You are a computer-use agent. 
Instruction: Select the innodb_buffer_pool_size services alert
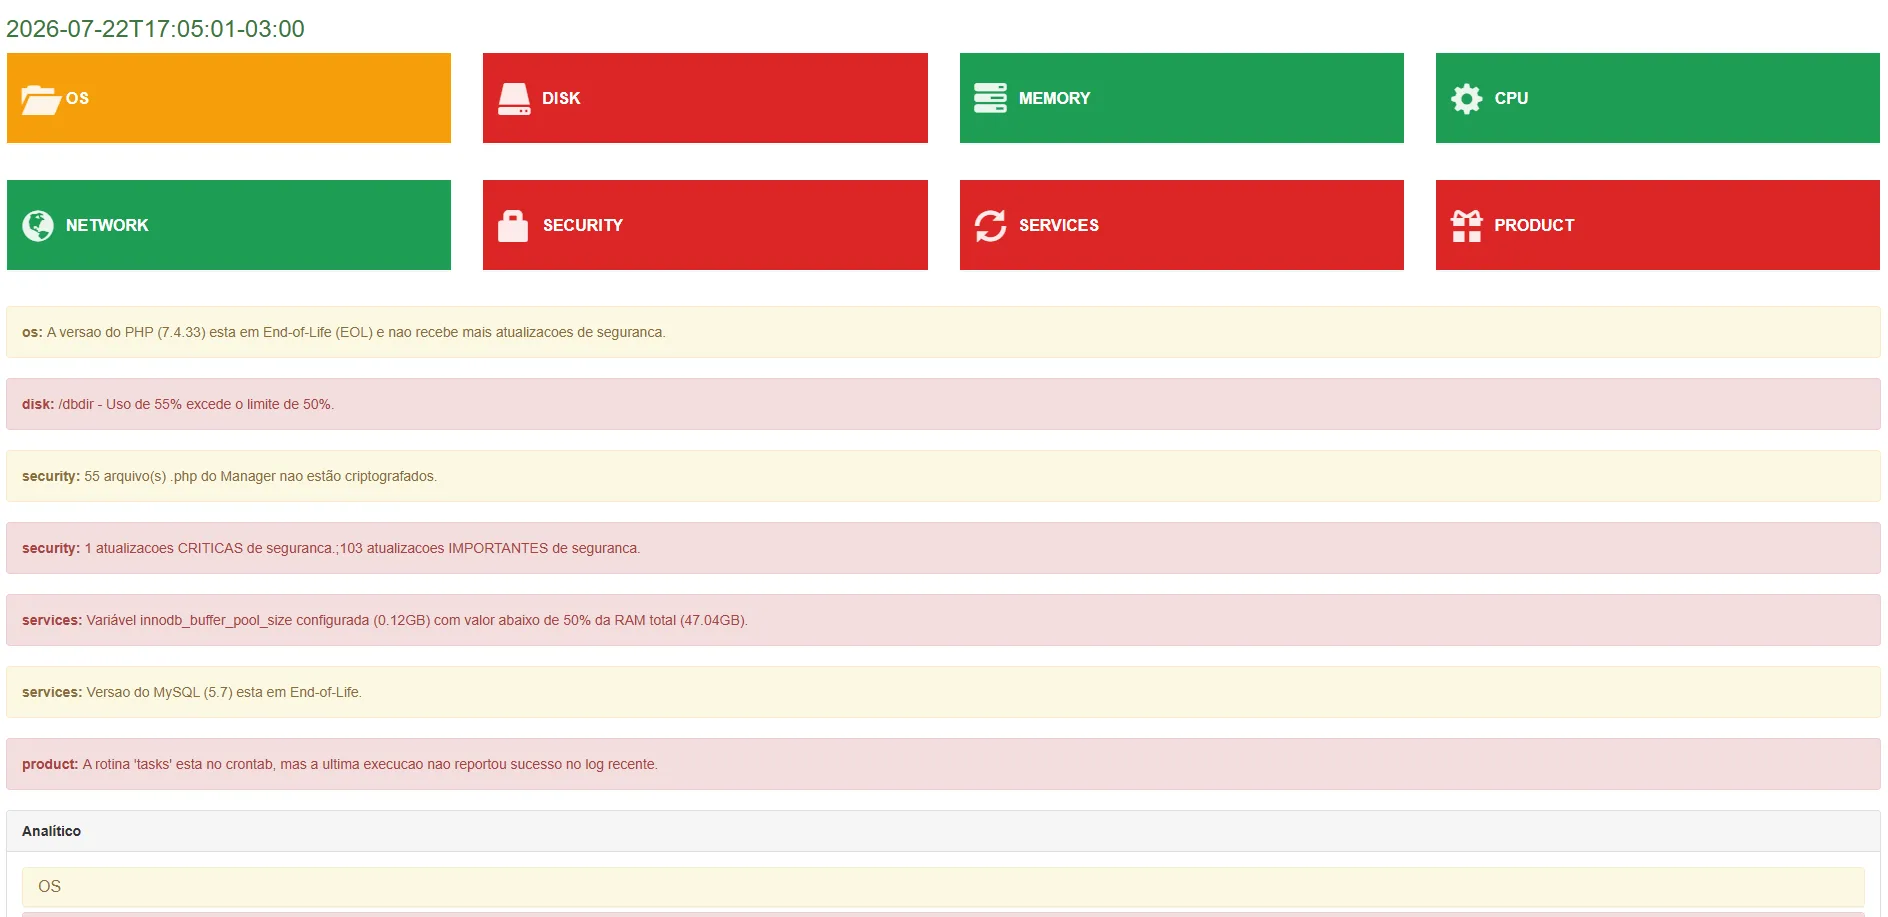click(943, 620)
